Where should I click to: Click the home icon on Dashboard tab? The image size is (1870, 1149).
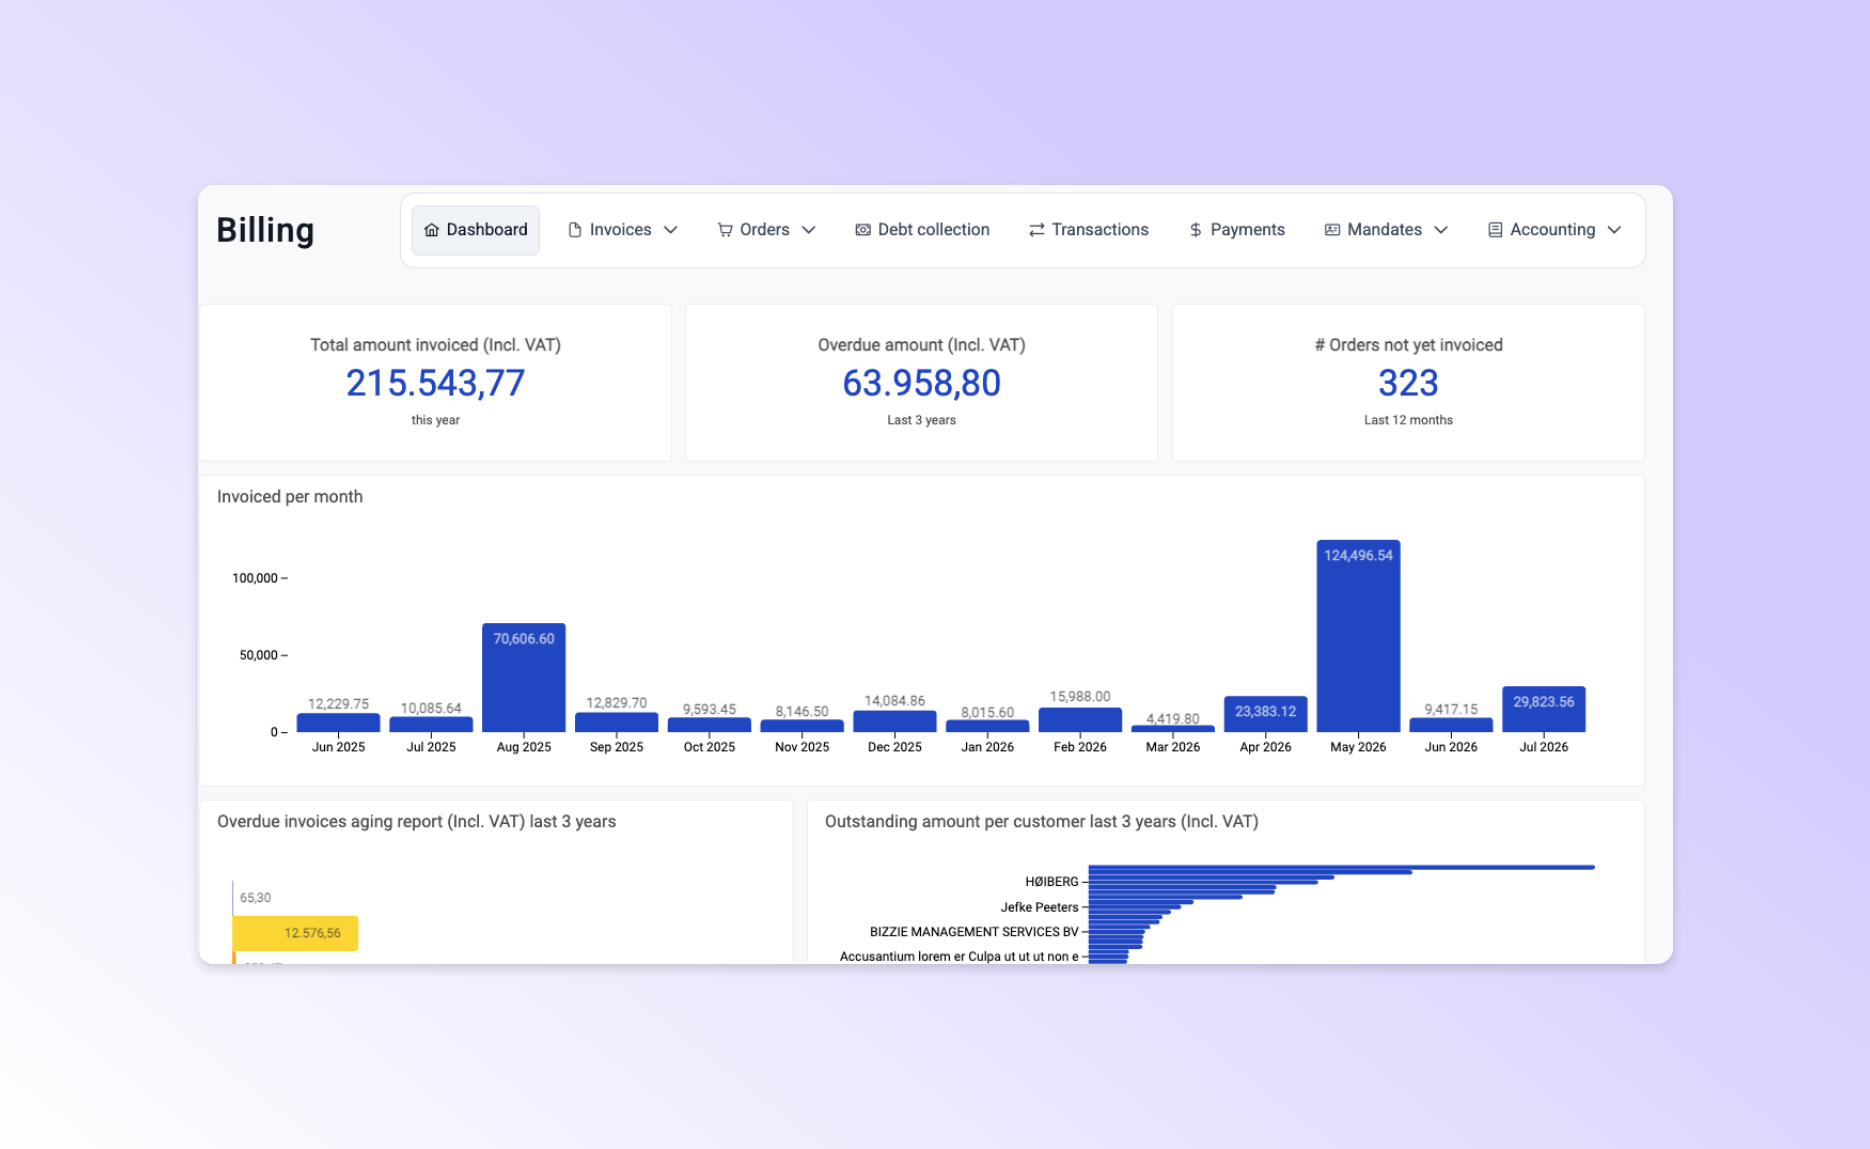point(432,230)
